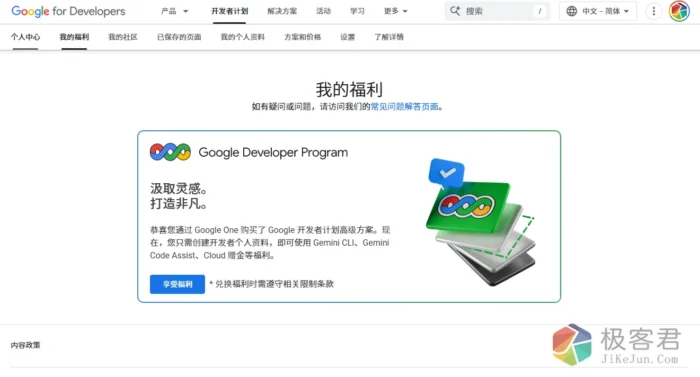Click the stacked membership cards illustration
Viewport: 700px width, 377px height.
click(481, 222)
